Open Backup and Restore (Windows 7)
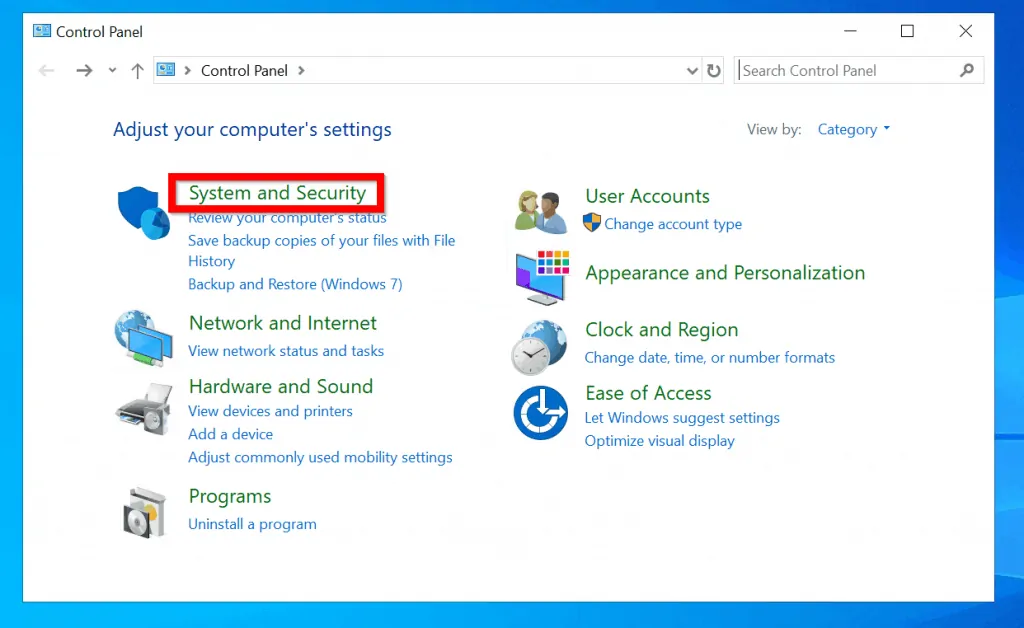1024x628 pixels. (295, 284)
